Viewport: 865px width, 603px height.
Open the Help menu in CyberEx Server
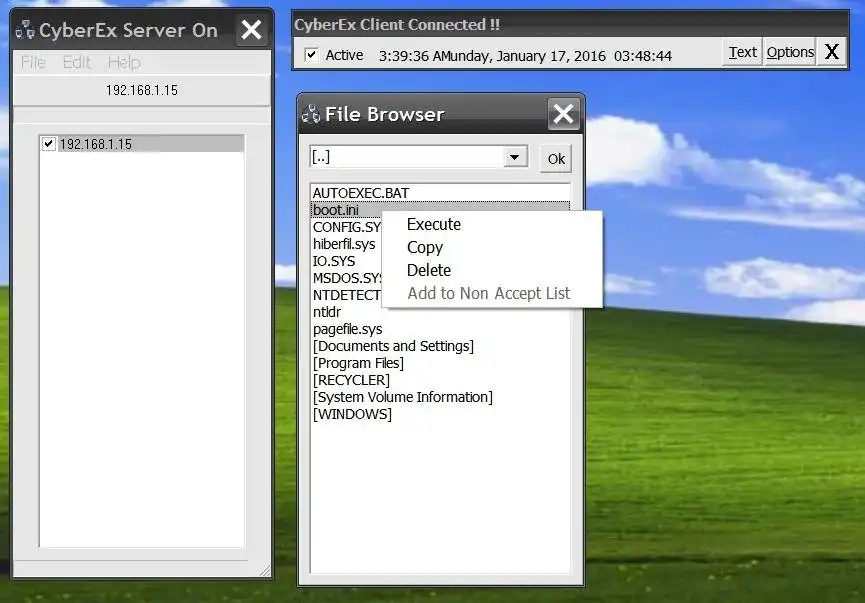(x=124, y=62)
